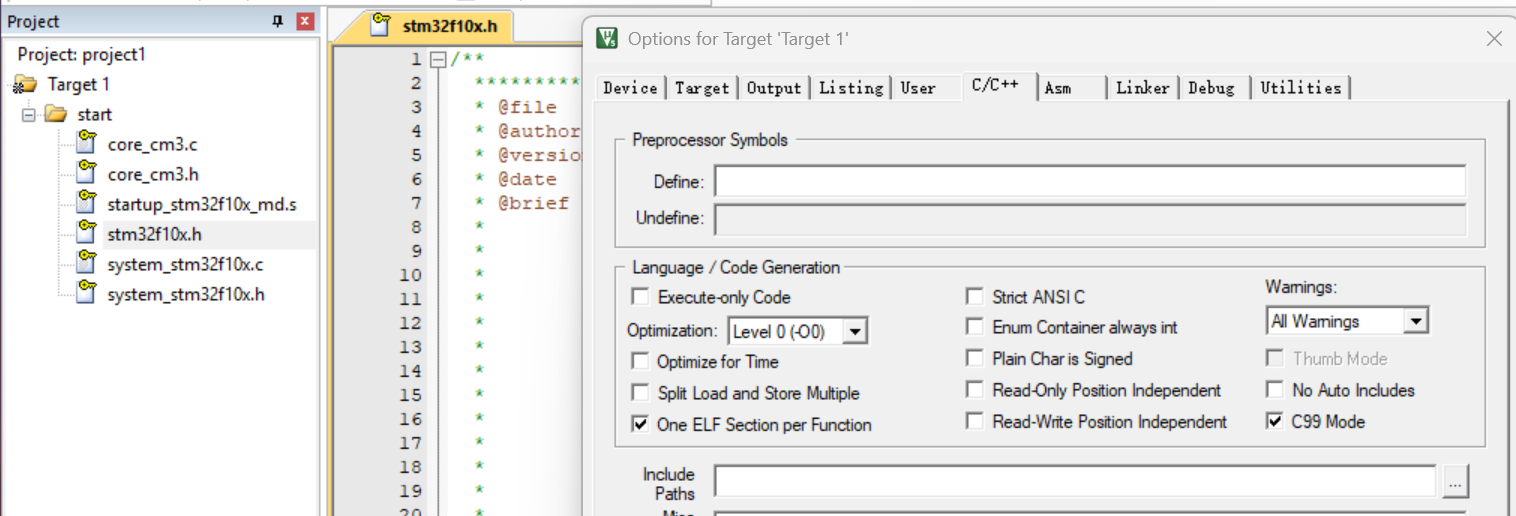Collapse the code fold at line 1
This screenshot has height=516, width=1516.
tap(437, 60)
